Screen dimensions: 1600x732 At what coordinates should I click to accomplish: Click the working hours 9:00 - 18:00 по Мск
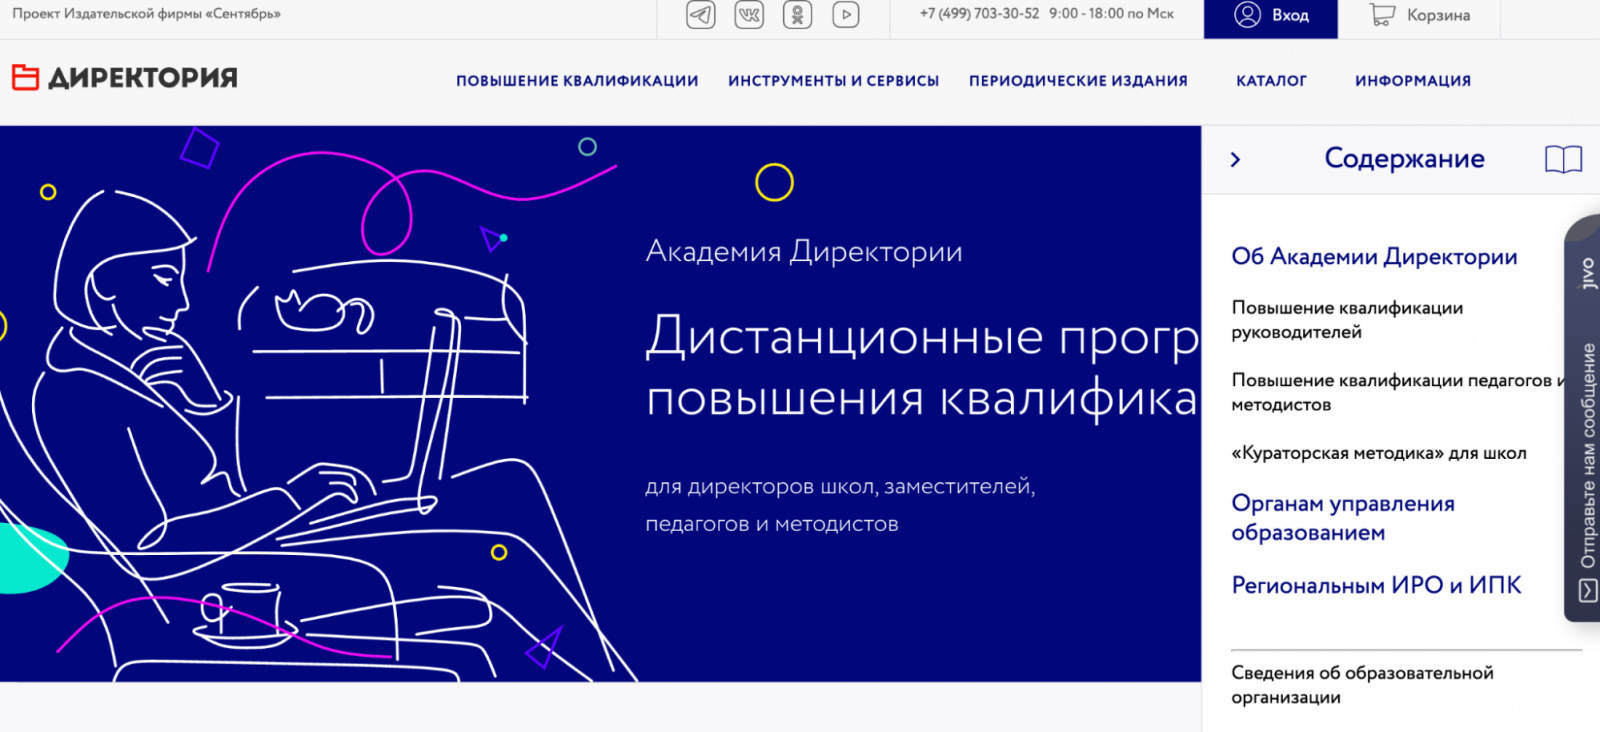coord(1111,14)
